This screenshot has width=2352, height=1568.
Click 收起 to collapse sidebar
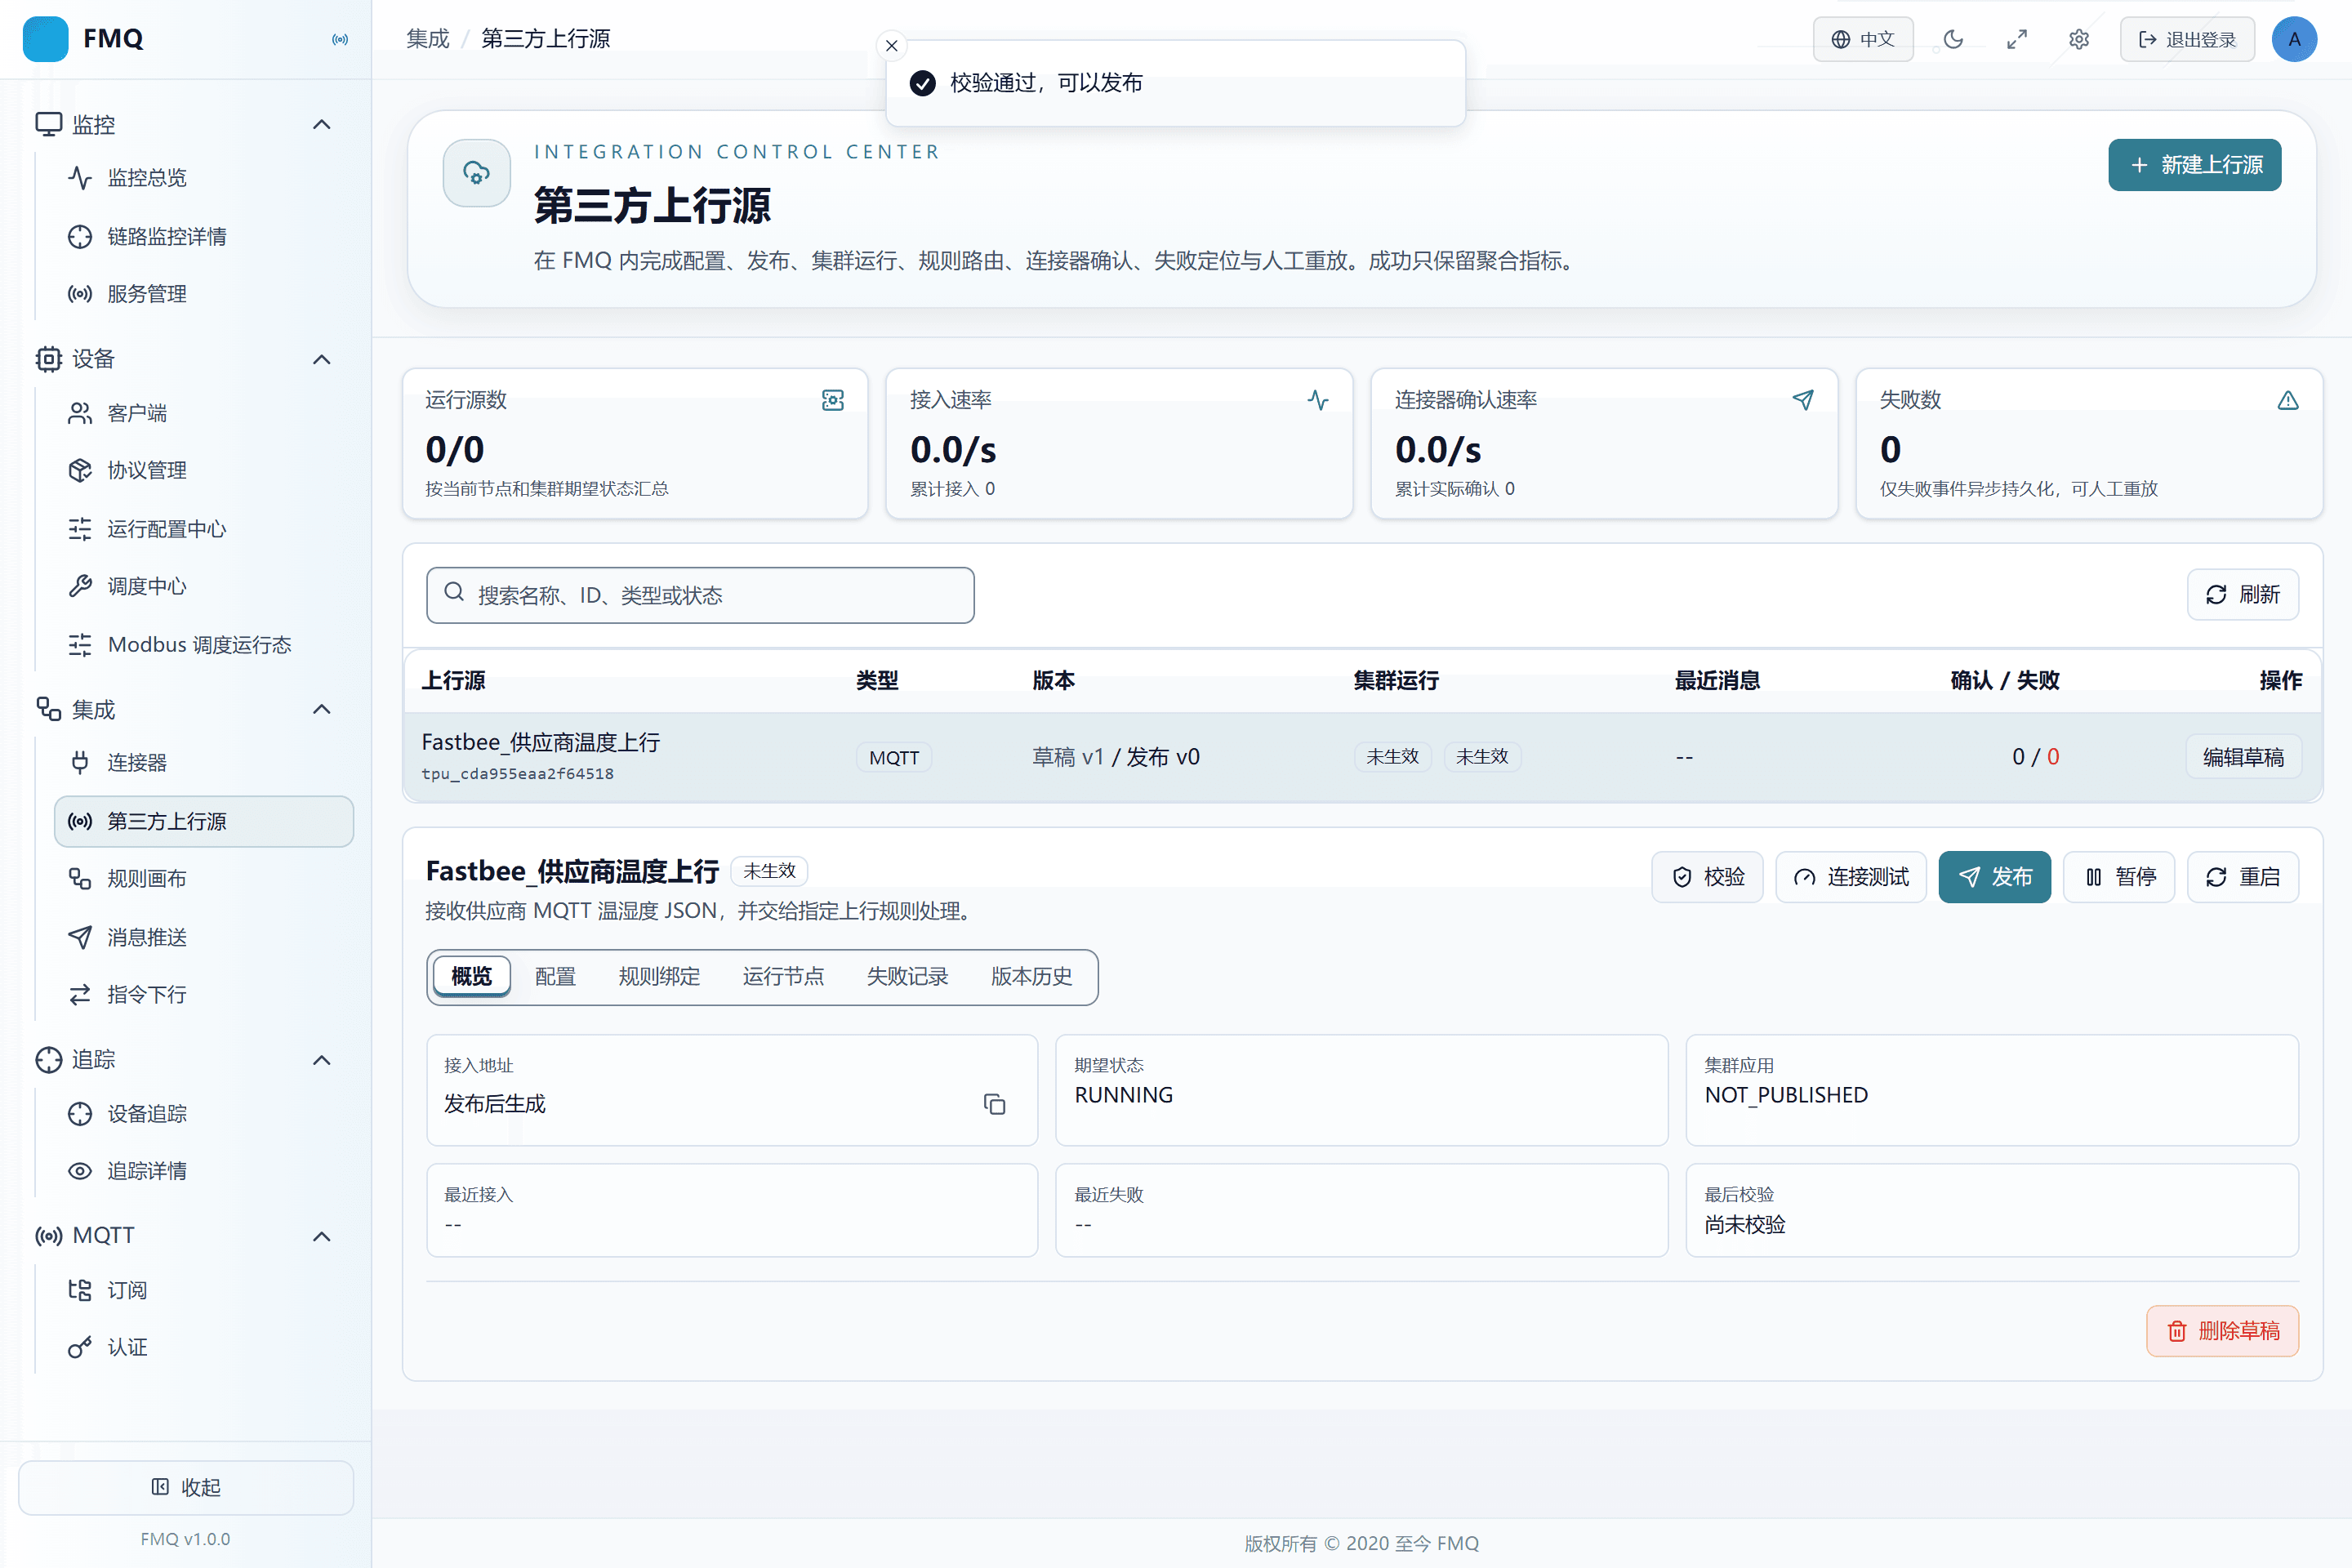click(186, 1487)
